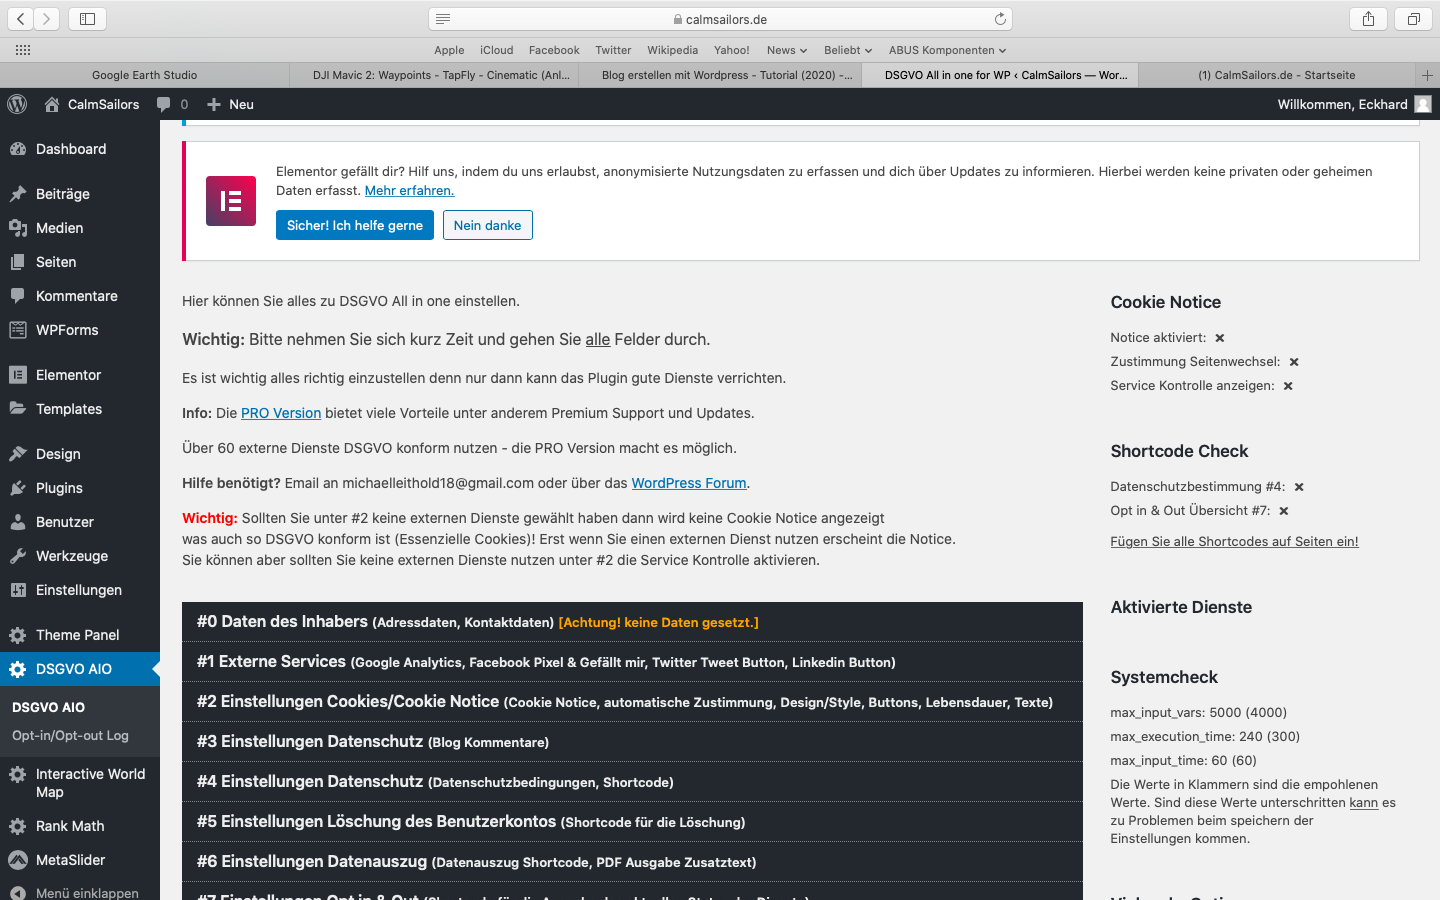The height and width of the screenshot is (900, 1440).
Task: Expand section #6 Einstellungen Datenauszug
Action: click(632, 862)
